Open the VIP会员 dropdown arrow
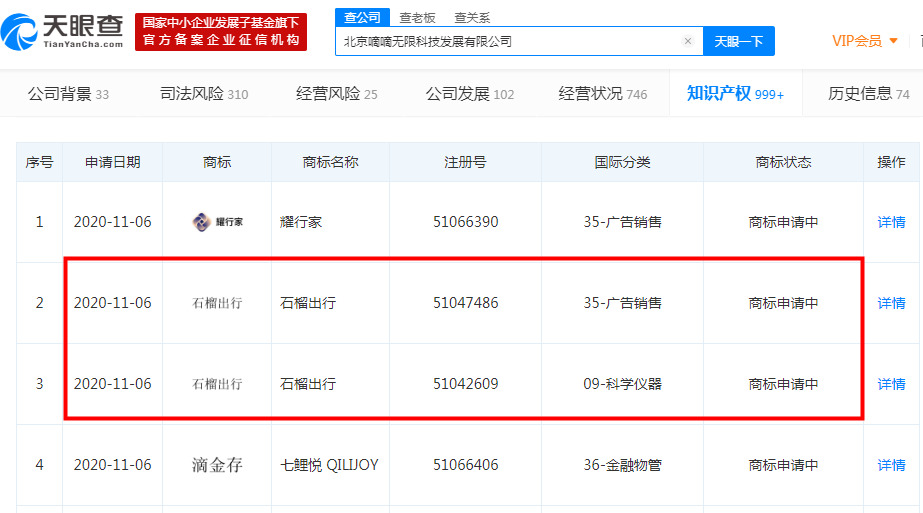Screen dimensions: 923x513 (x=893, y=41)
